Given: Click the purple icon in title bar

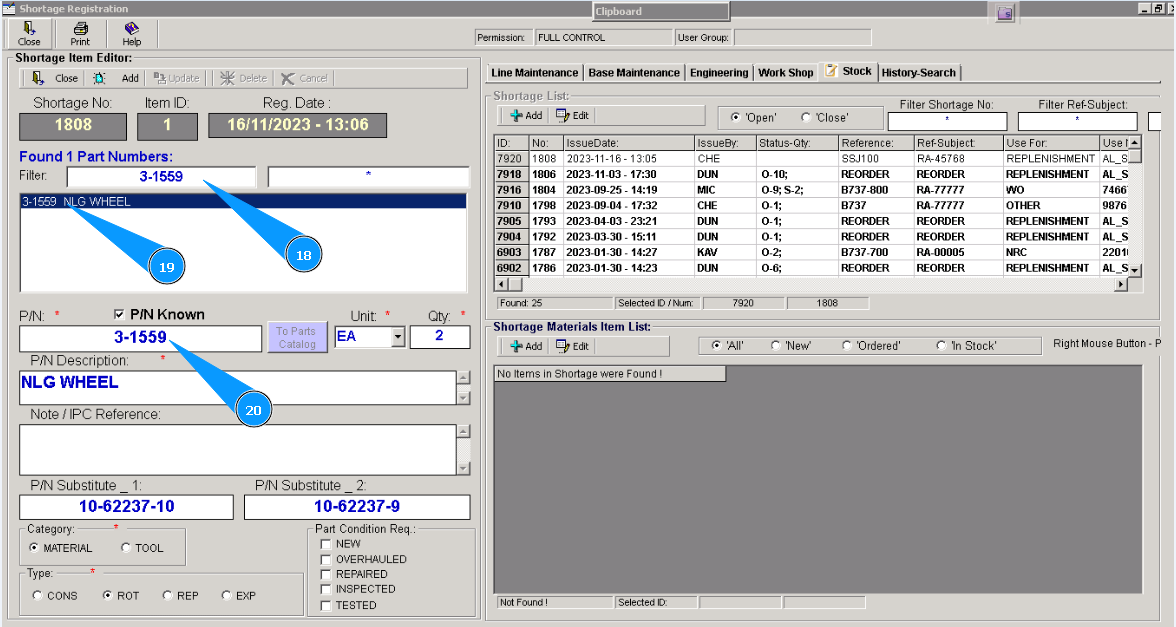Looking at the screenshot, I should (x=1004, y=12).
